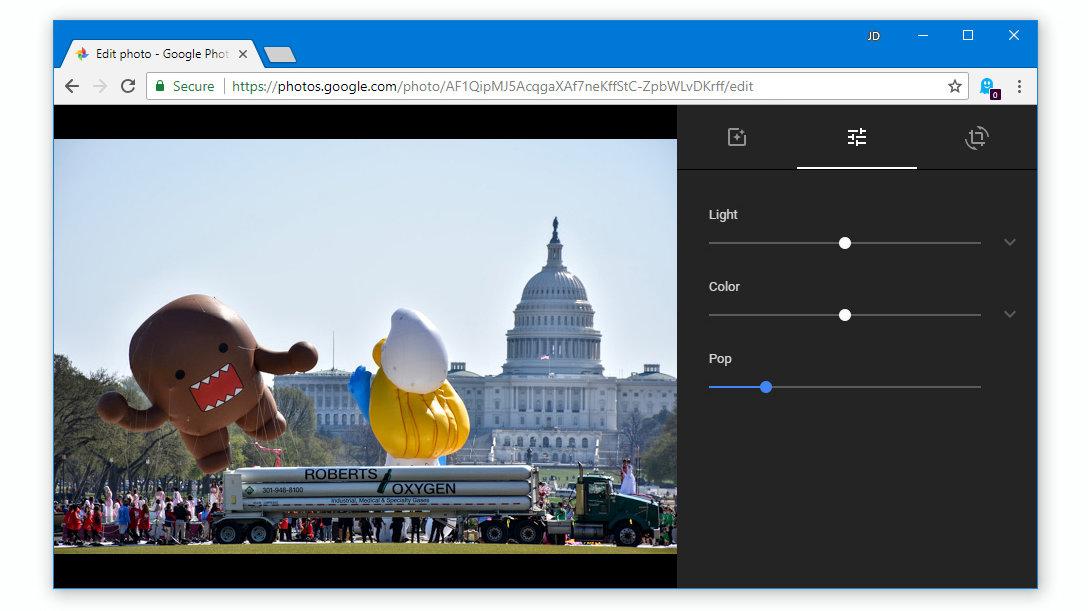Click the Pop slider handle
The width and height of the screenshot is (1088, 611).
tap(766, 386)
